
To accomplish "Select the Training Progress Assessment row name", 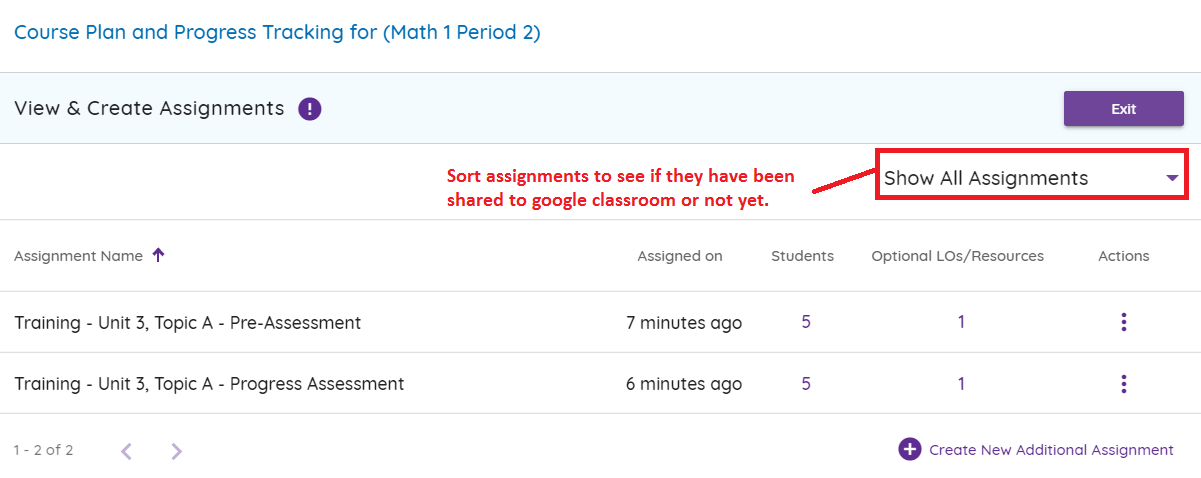I will (209, 384).
